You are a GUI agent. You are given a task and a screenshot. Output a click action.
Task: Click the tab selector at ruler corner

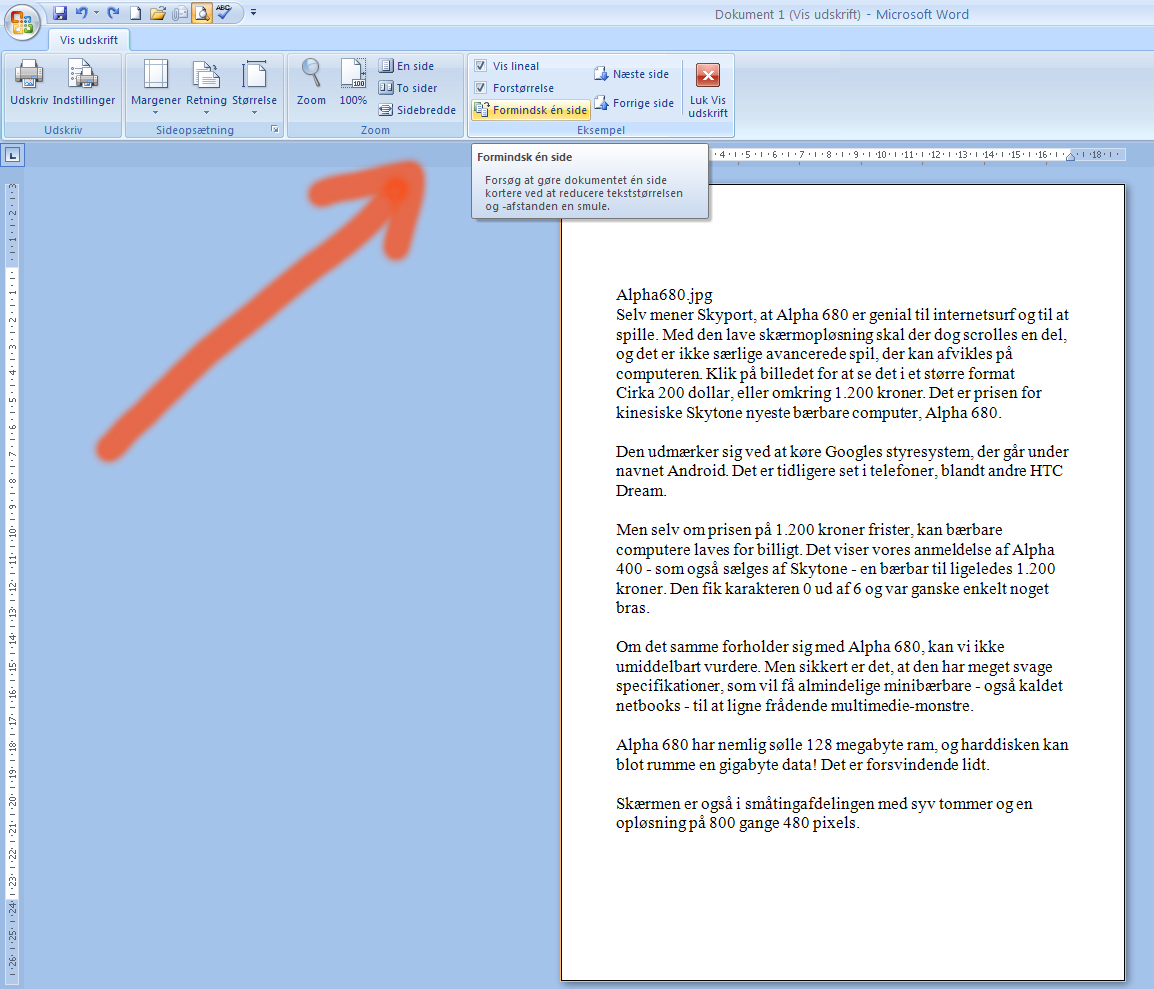[x=12, y=155]
